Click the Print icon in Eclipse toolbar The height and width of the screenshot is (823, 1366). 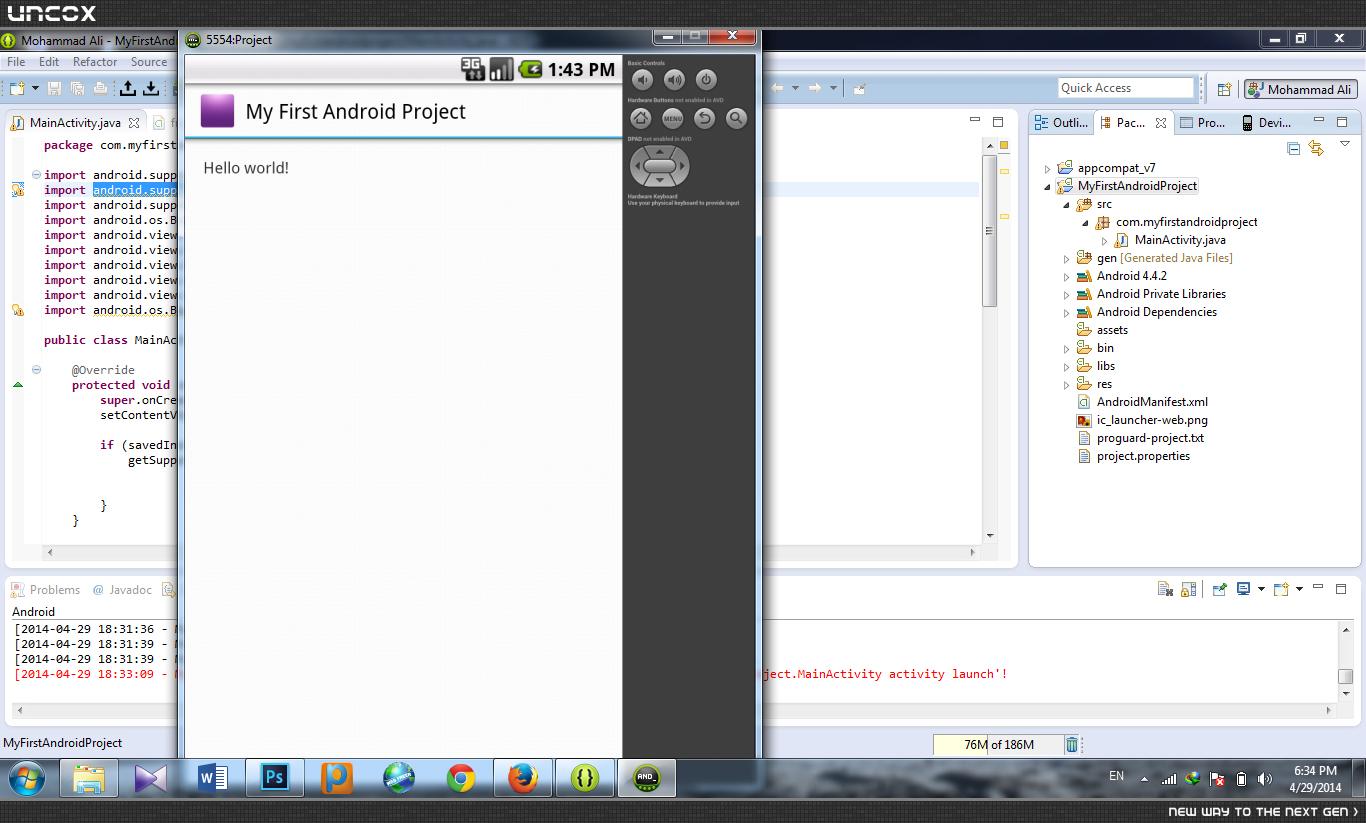click(x=100, y=89)
